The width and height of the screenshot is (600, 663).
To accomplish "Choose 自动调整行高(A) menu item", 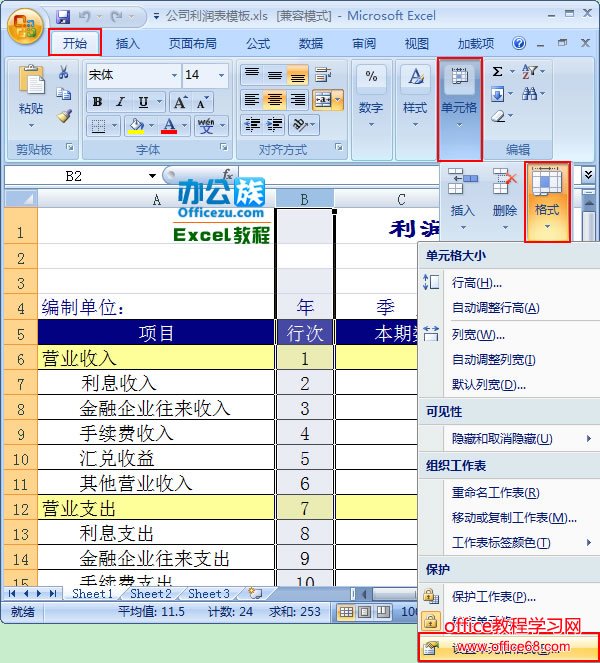I will 509,308.
